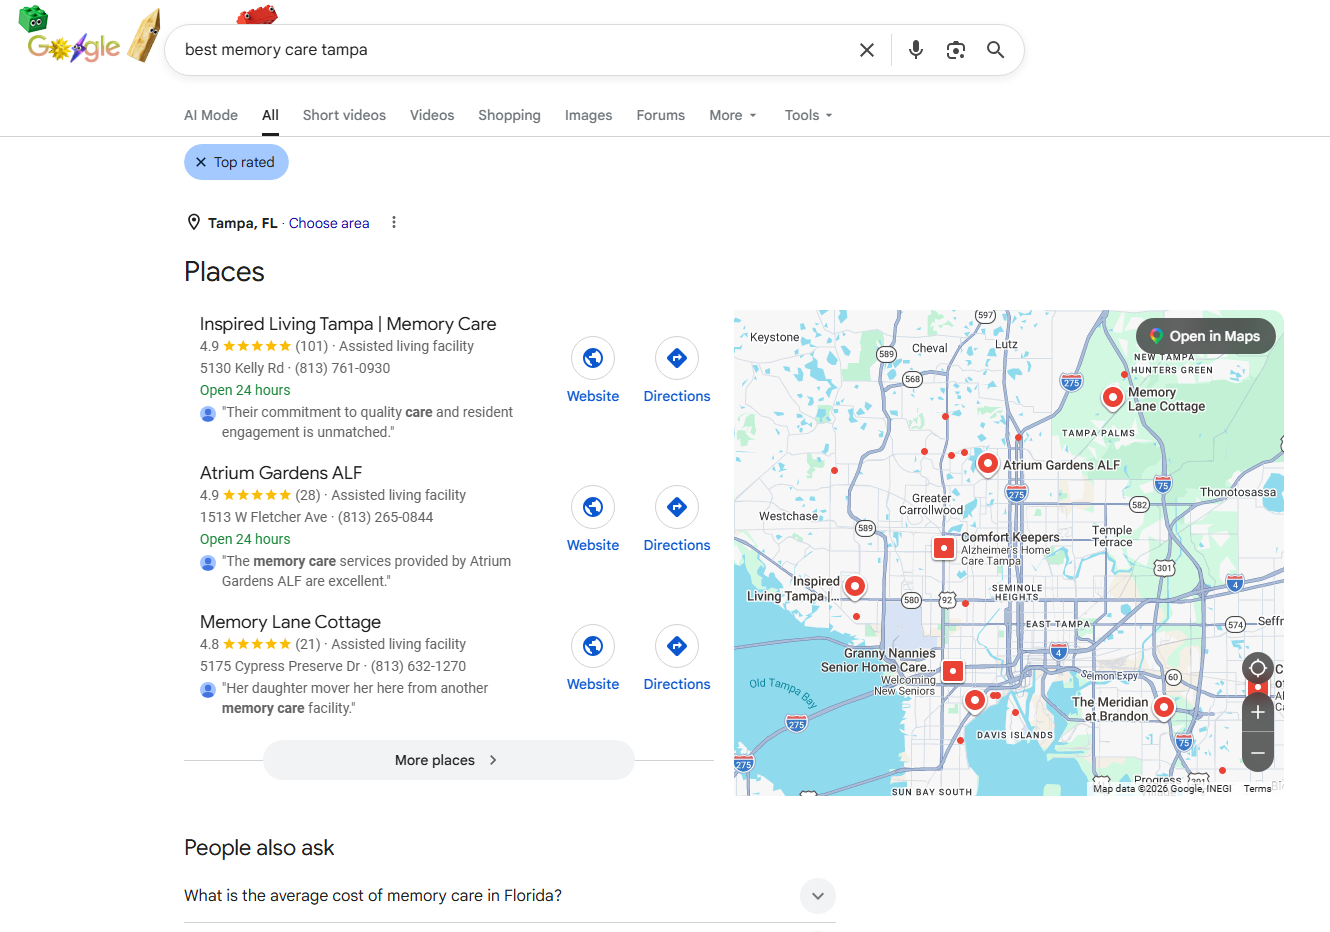
Task: Select the Memory Lane Cottage map pin
Action: click(1112, 398)
